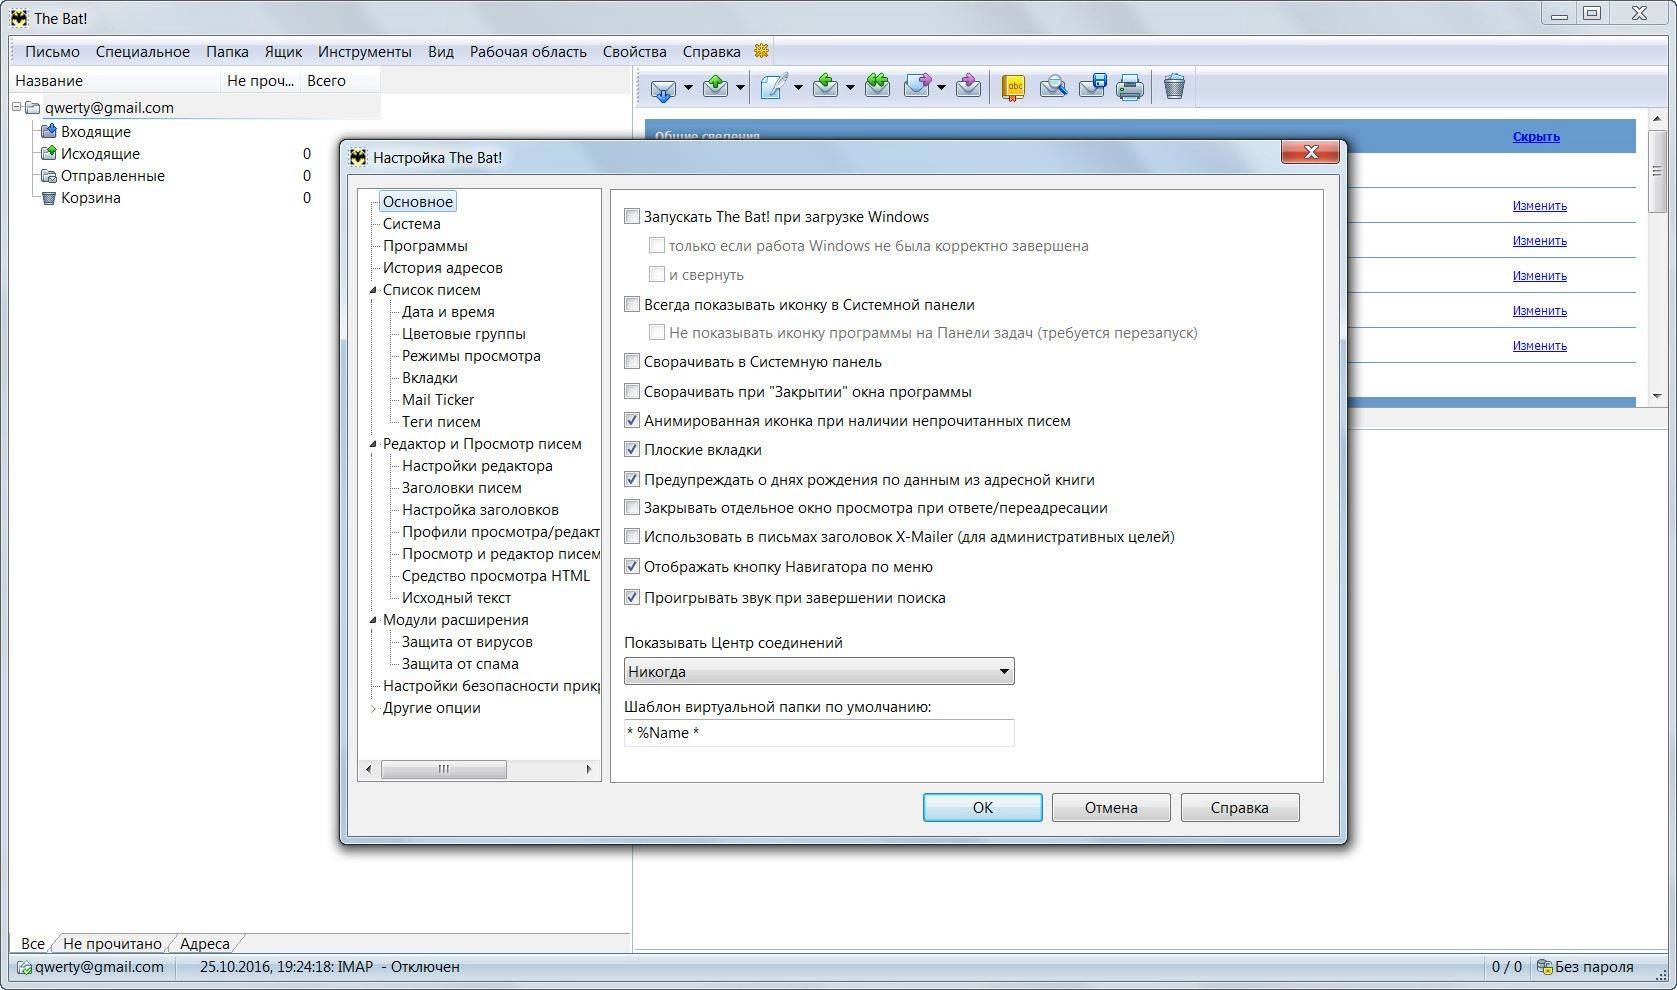Click the Reply toolbar icon

pos(826,87)
